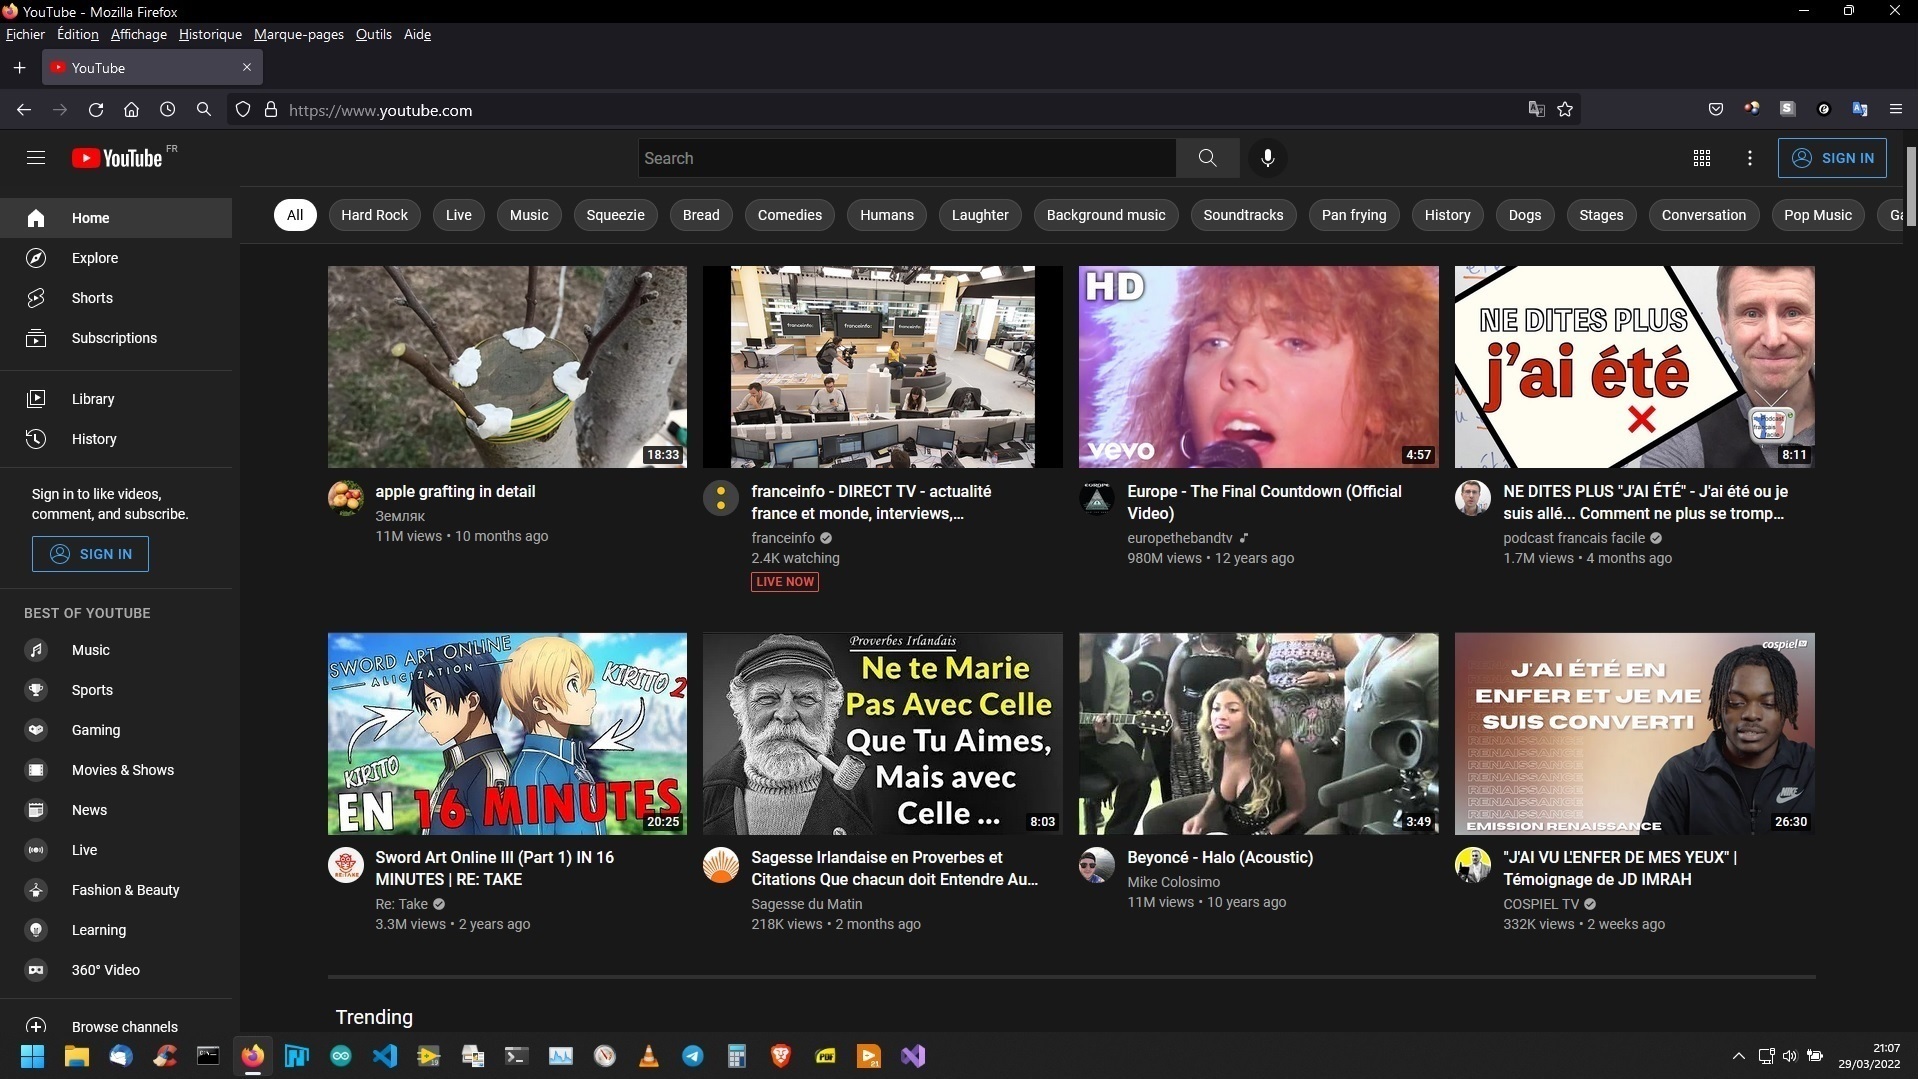
Task: Open Visual Studio Code from taskbar
Action: pos(385,1056)
